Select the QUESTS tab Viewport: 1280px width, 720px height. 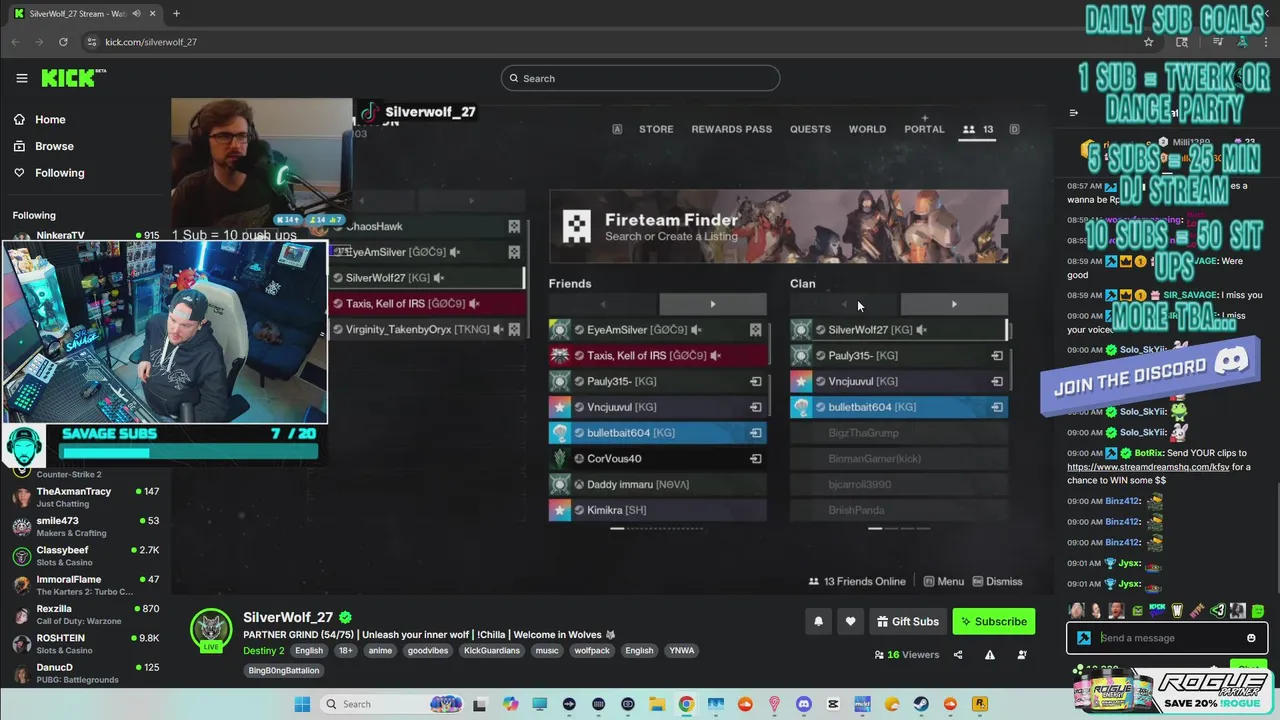pyautogui.click(x=810, y=129)
